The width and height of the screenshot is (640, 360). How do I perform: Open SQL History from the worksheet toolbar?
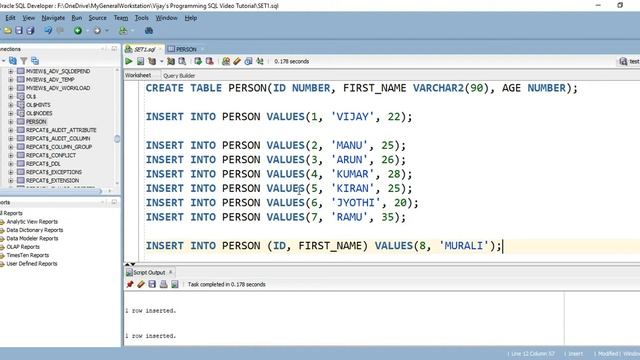[x=248, y=61]
